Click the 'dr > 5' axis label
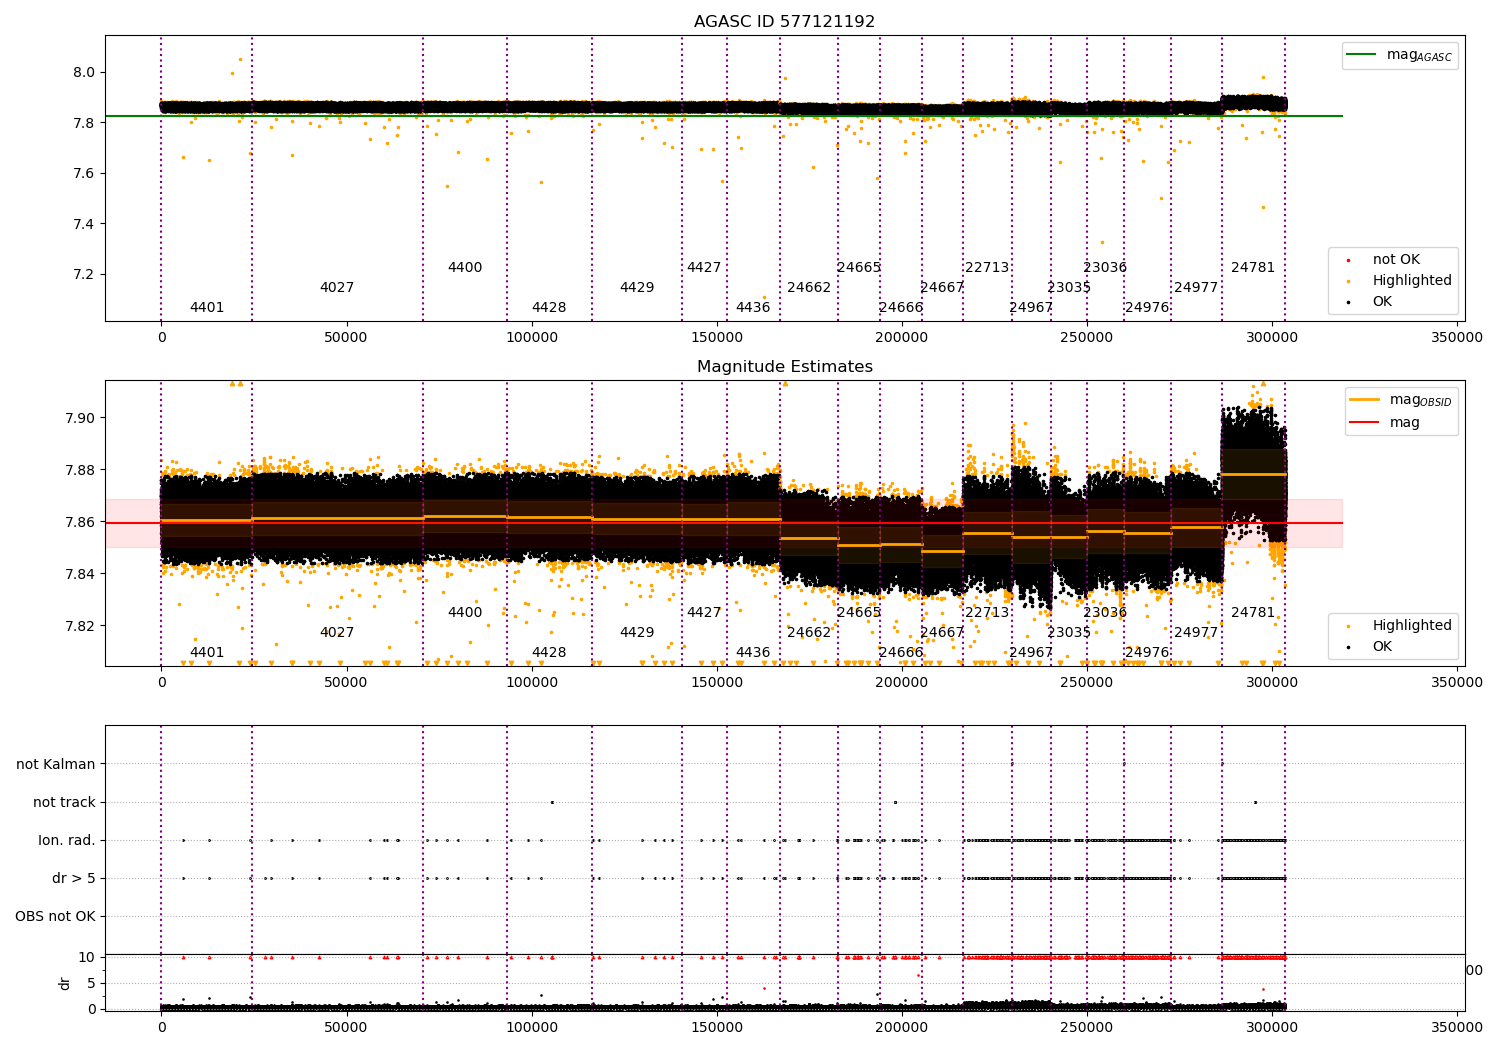The width and height of the screenshot is (1500, 1050). click(74, 878)
